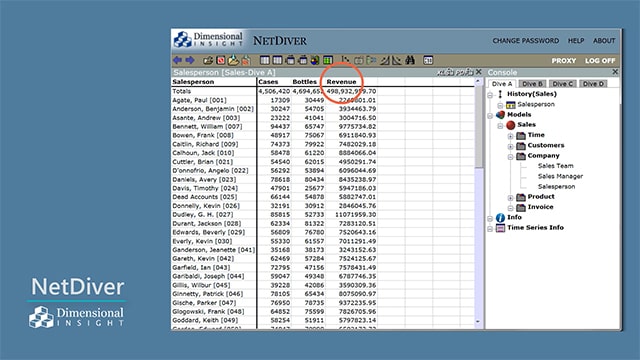Switch to the Dive A tab
The height and width of the screenshot is (360, 640).
(502, 84)
